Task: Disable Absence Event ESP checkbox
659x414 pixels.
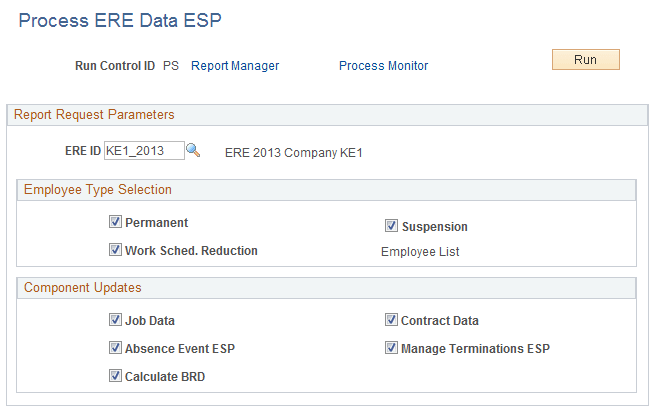Action: [x=116, y=349]
